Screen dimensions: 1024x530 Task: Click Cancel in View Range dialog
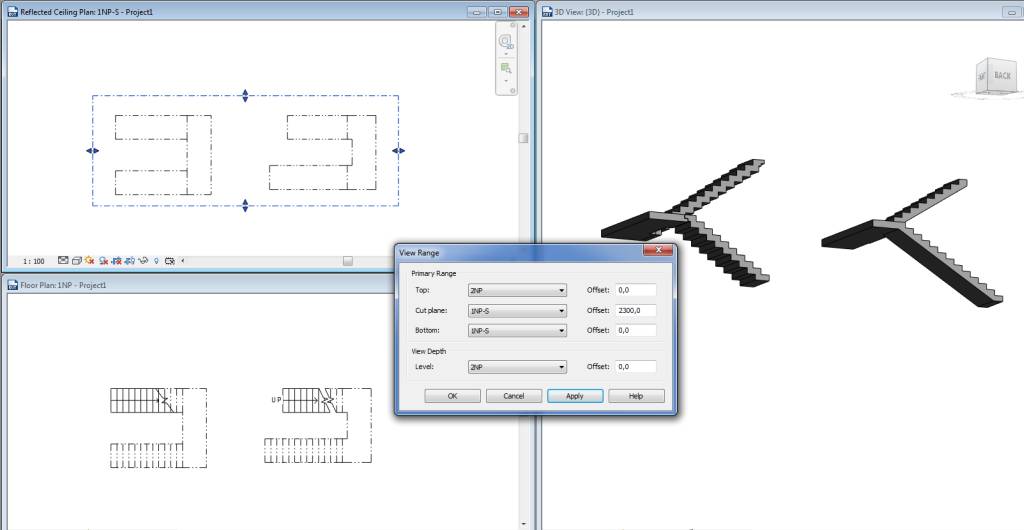[x=514, y=396]
